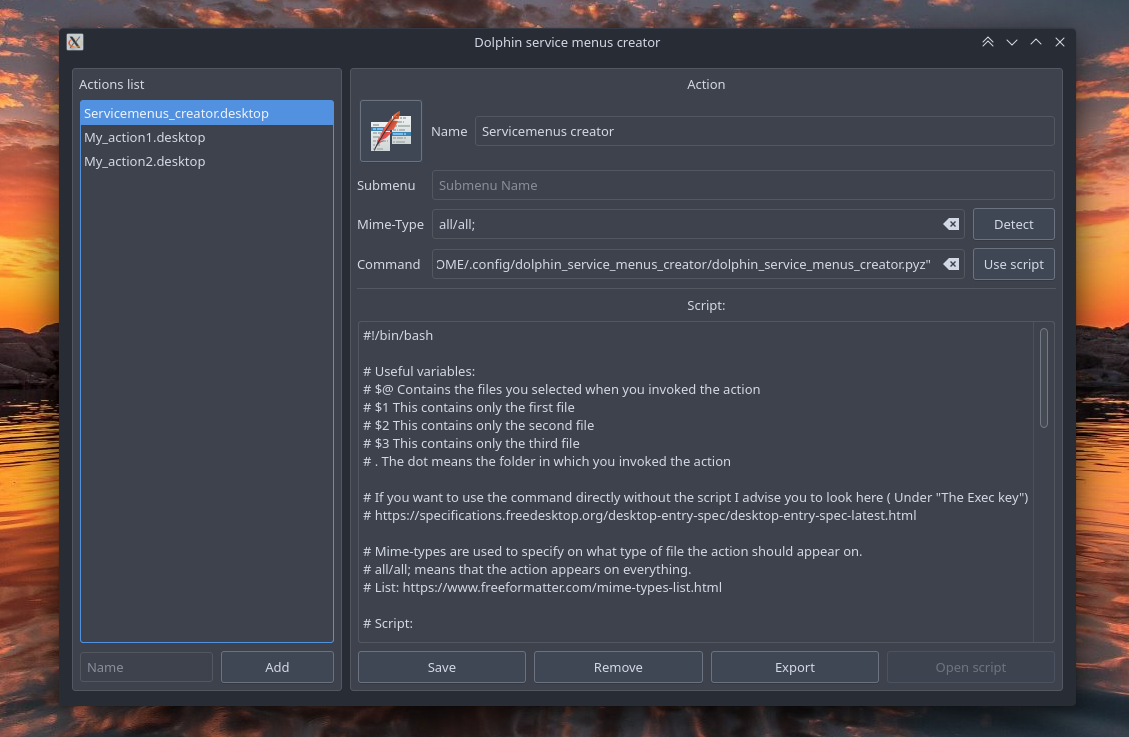
Task: Click the '$3 This contains only the third file' line
Action: coord(472,443)
